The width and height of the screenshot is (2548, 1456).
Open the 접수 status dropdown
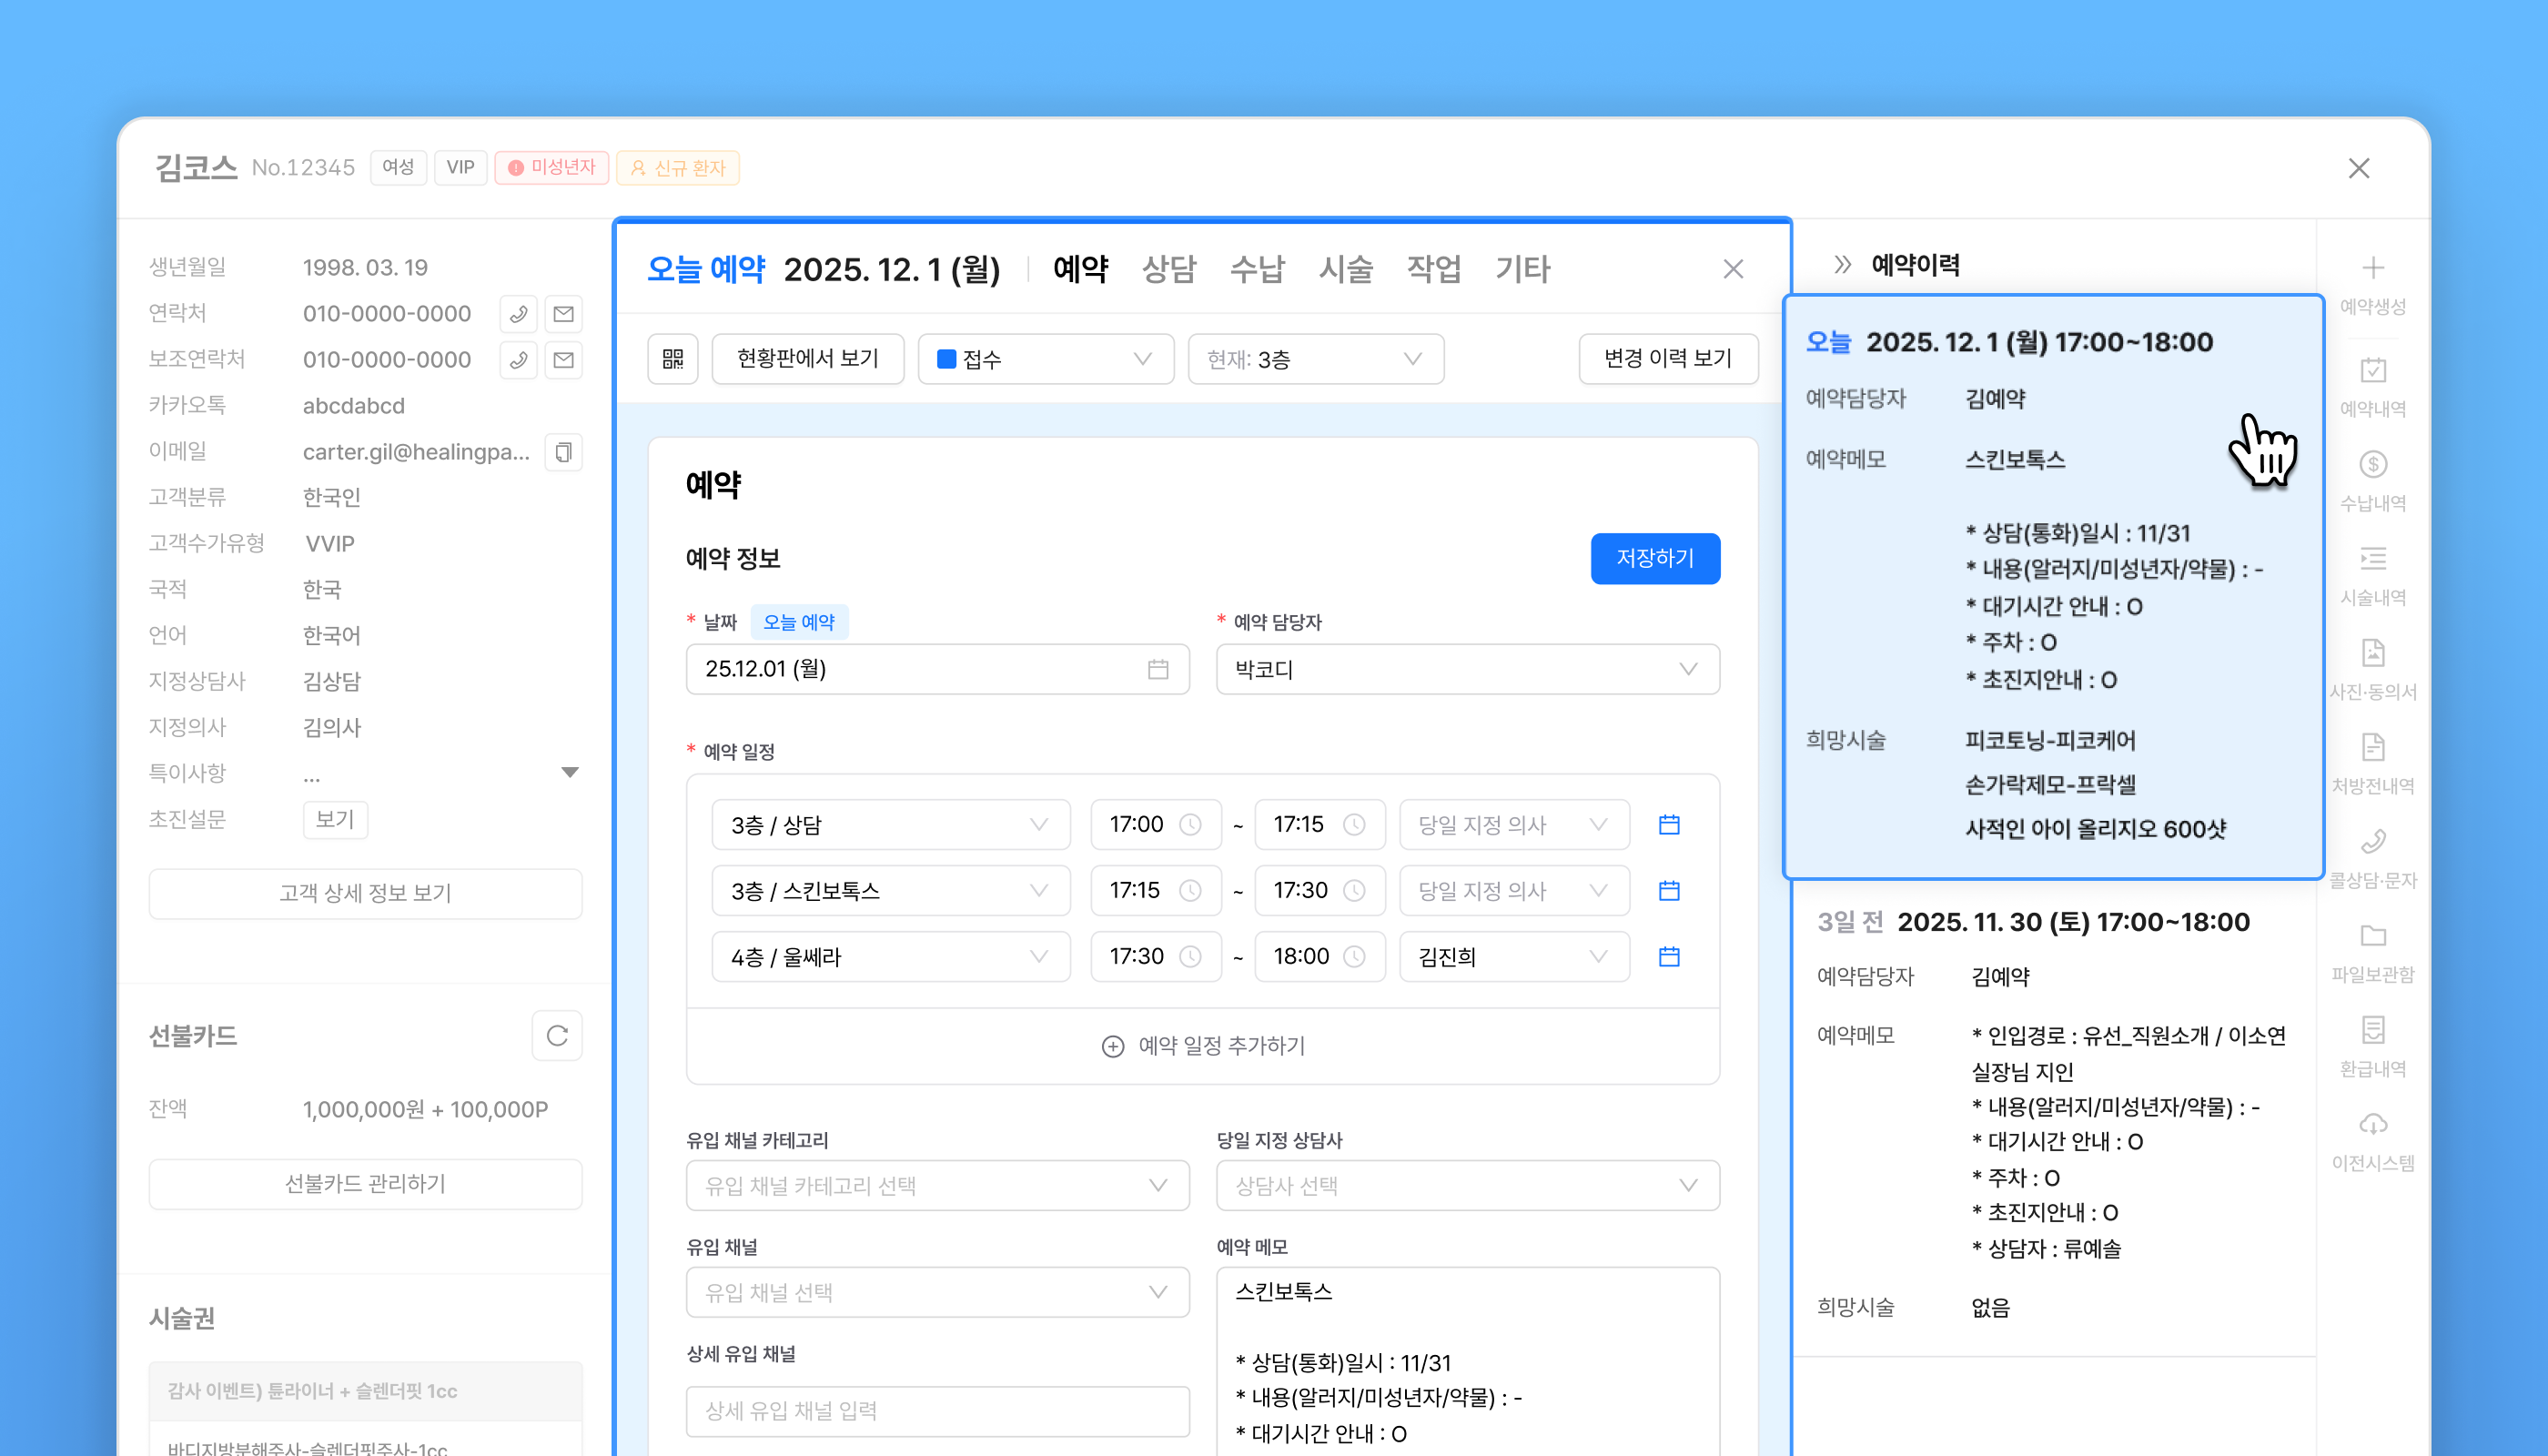click(x=1044, y=359)
